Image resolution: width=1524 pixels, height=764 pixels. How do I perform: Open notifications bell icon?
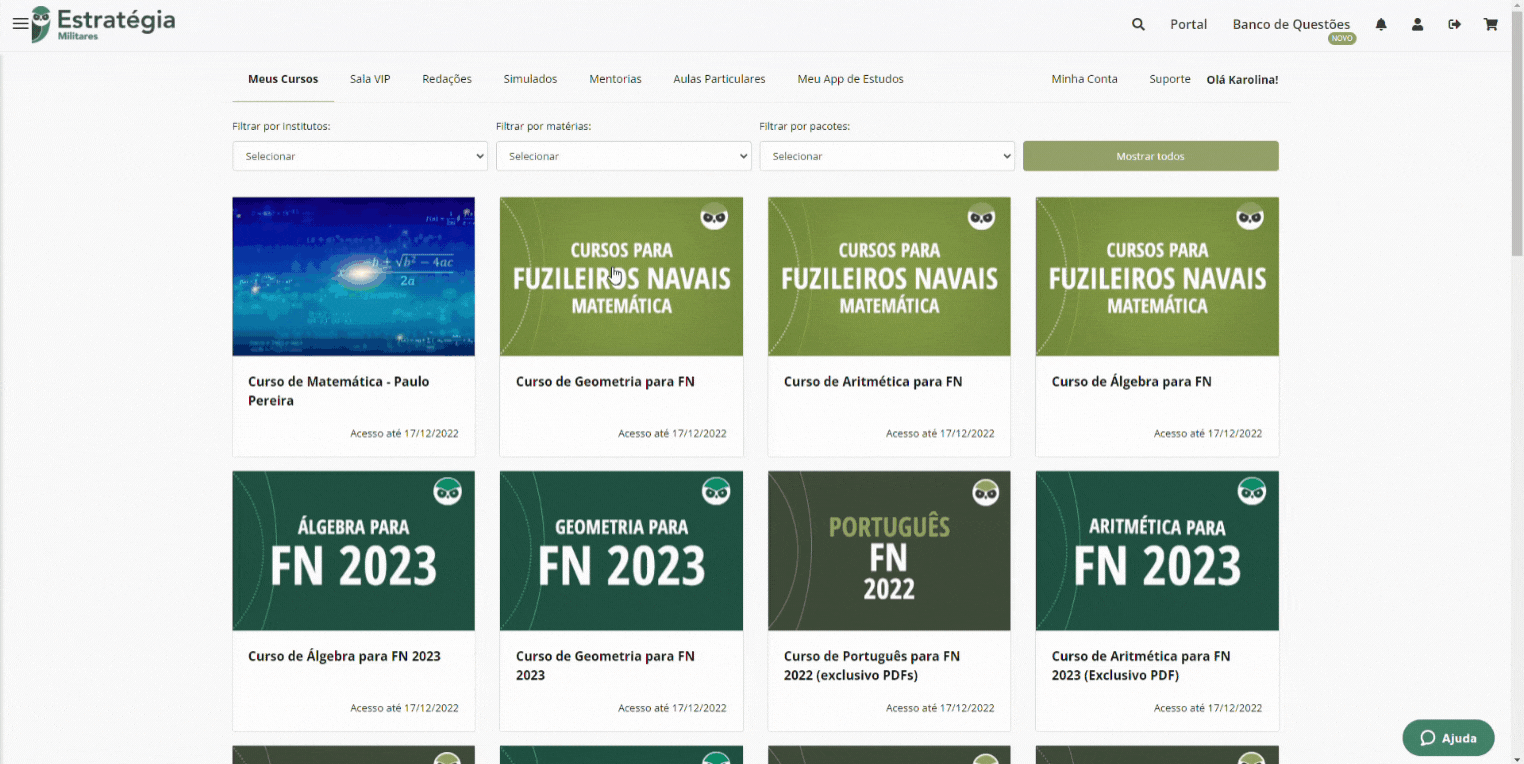[1381, 24]
